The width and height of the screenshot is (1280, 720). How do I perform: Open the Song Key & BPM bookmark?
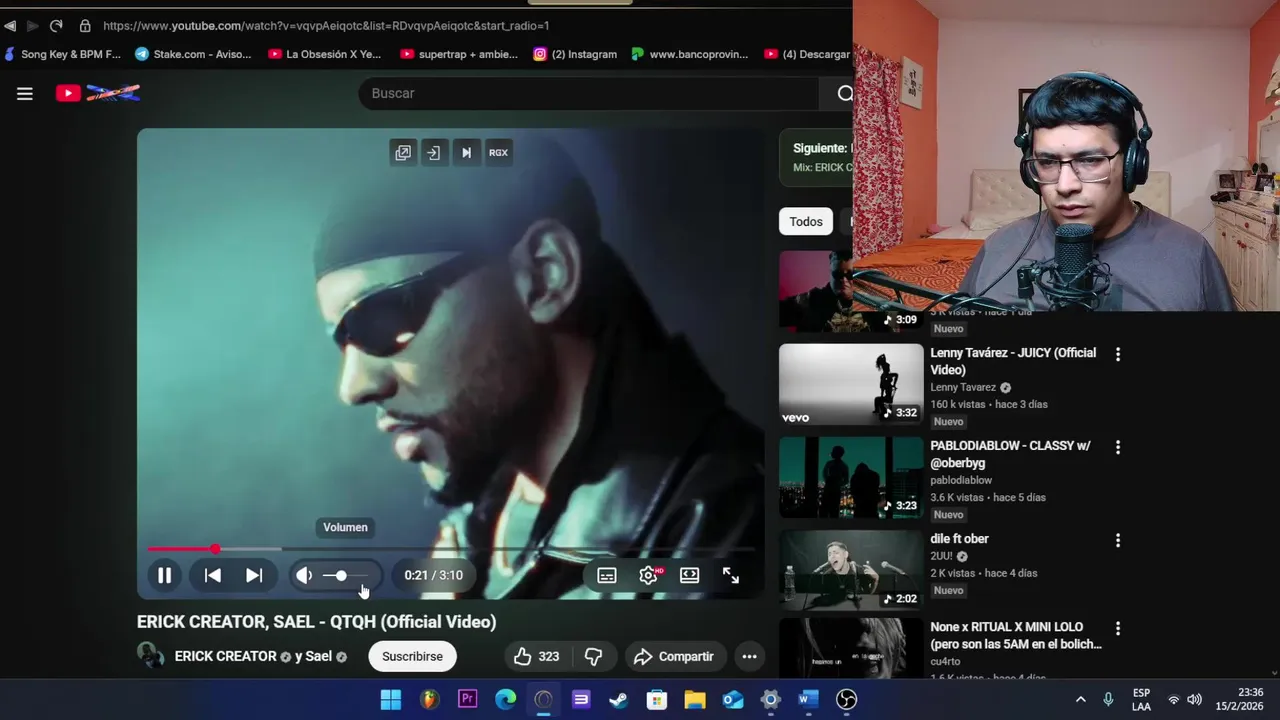(63, 54)
